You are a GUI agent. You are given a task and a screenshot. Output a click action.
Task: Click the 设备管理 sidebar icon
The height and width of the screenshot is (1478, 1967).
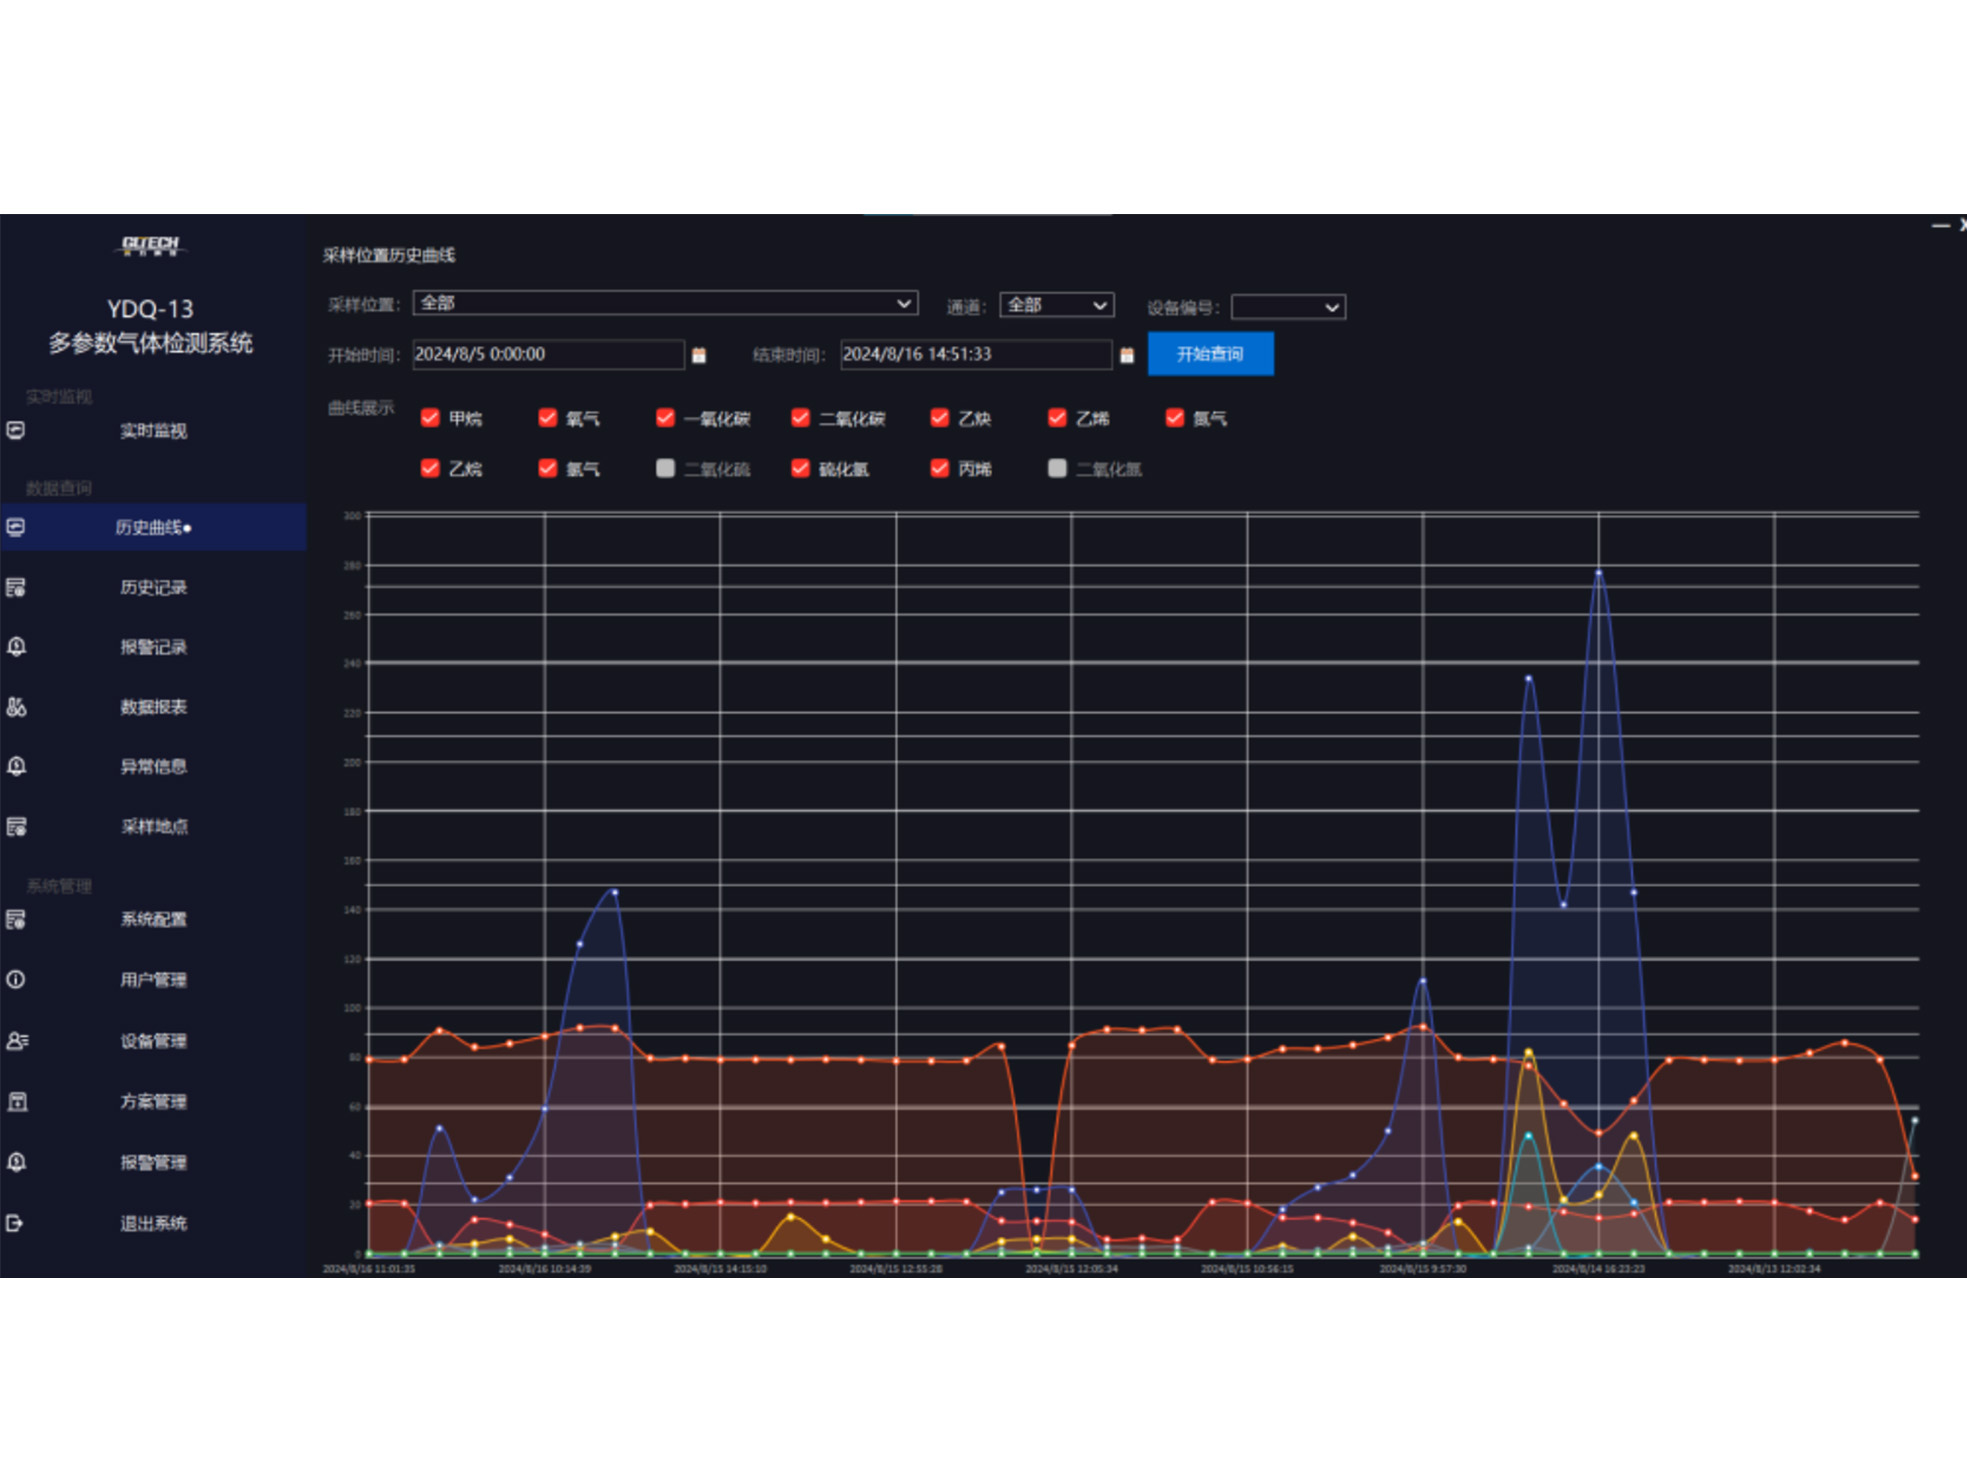pyautogui.click(x=16, y=1041)
